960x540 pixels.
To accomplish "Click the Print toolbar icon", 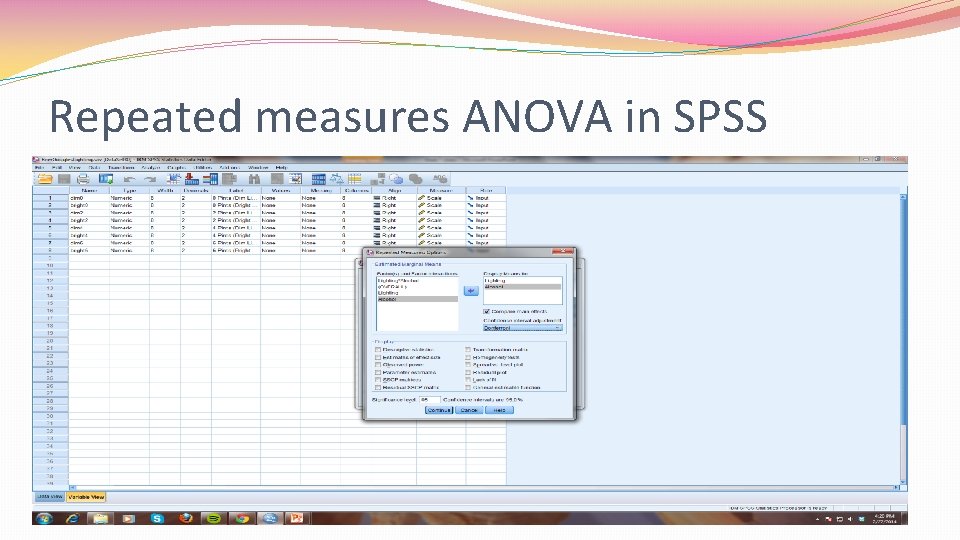I will tap(83, 179).
